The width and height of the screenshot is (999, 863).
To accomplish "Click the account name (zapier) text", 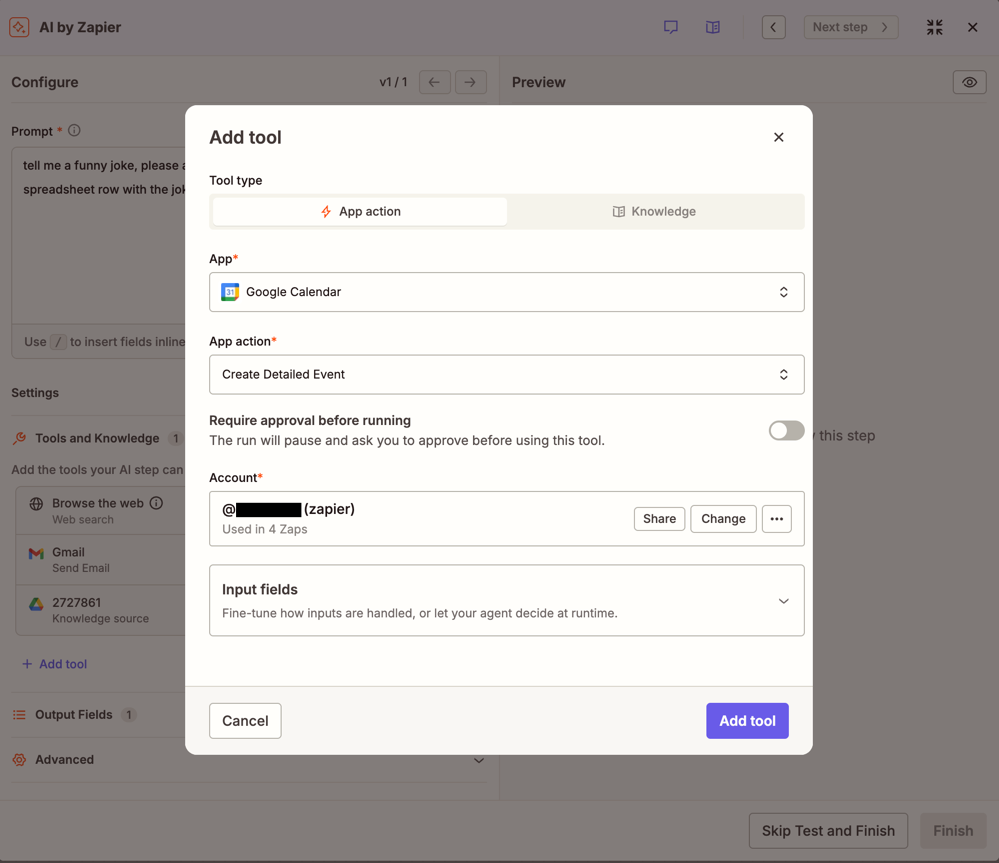I will (289, 510).
